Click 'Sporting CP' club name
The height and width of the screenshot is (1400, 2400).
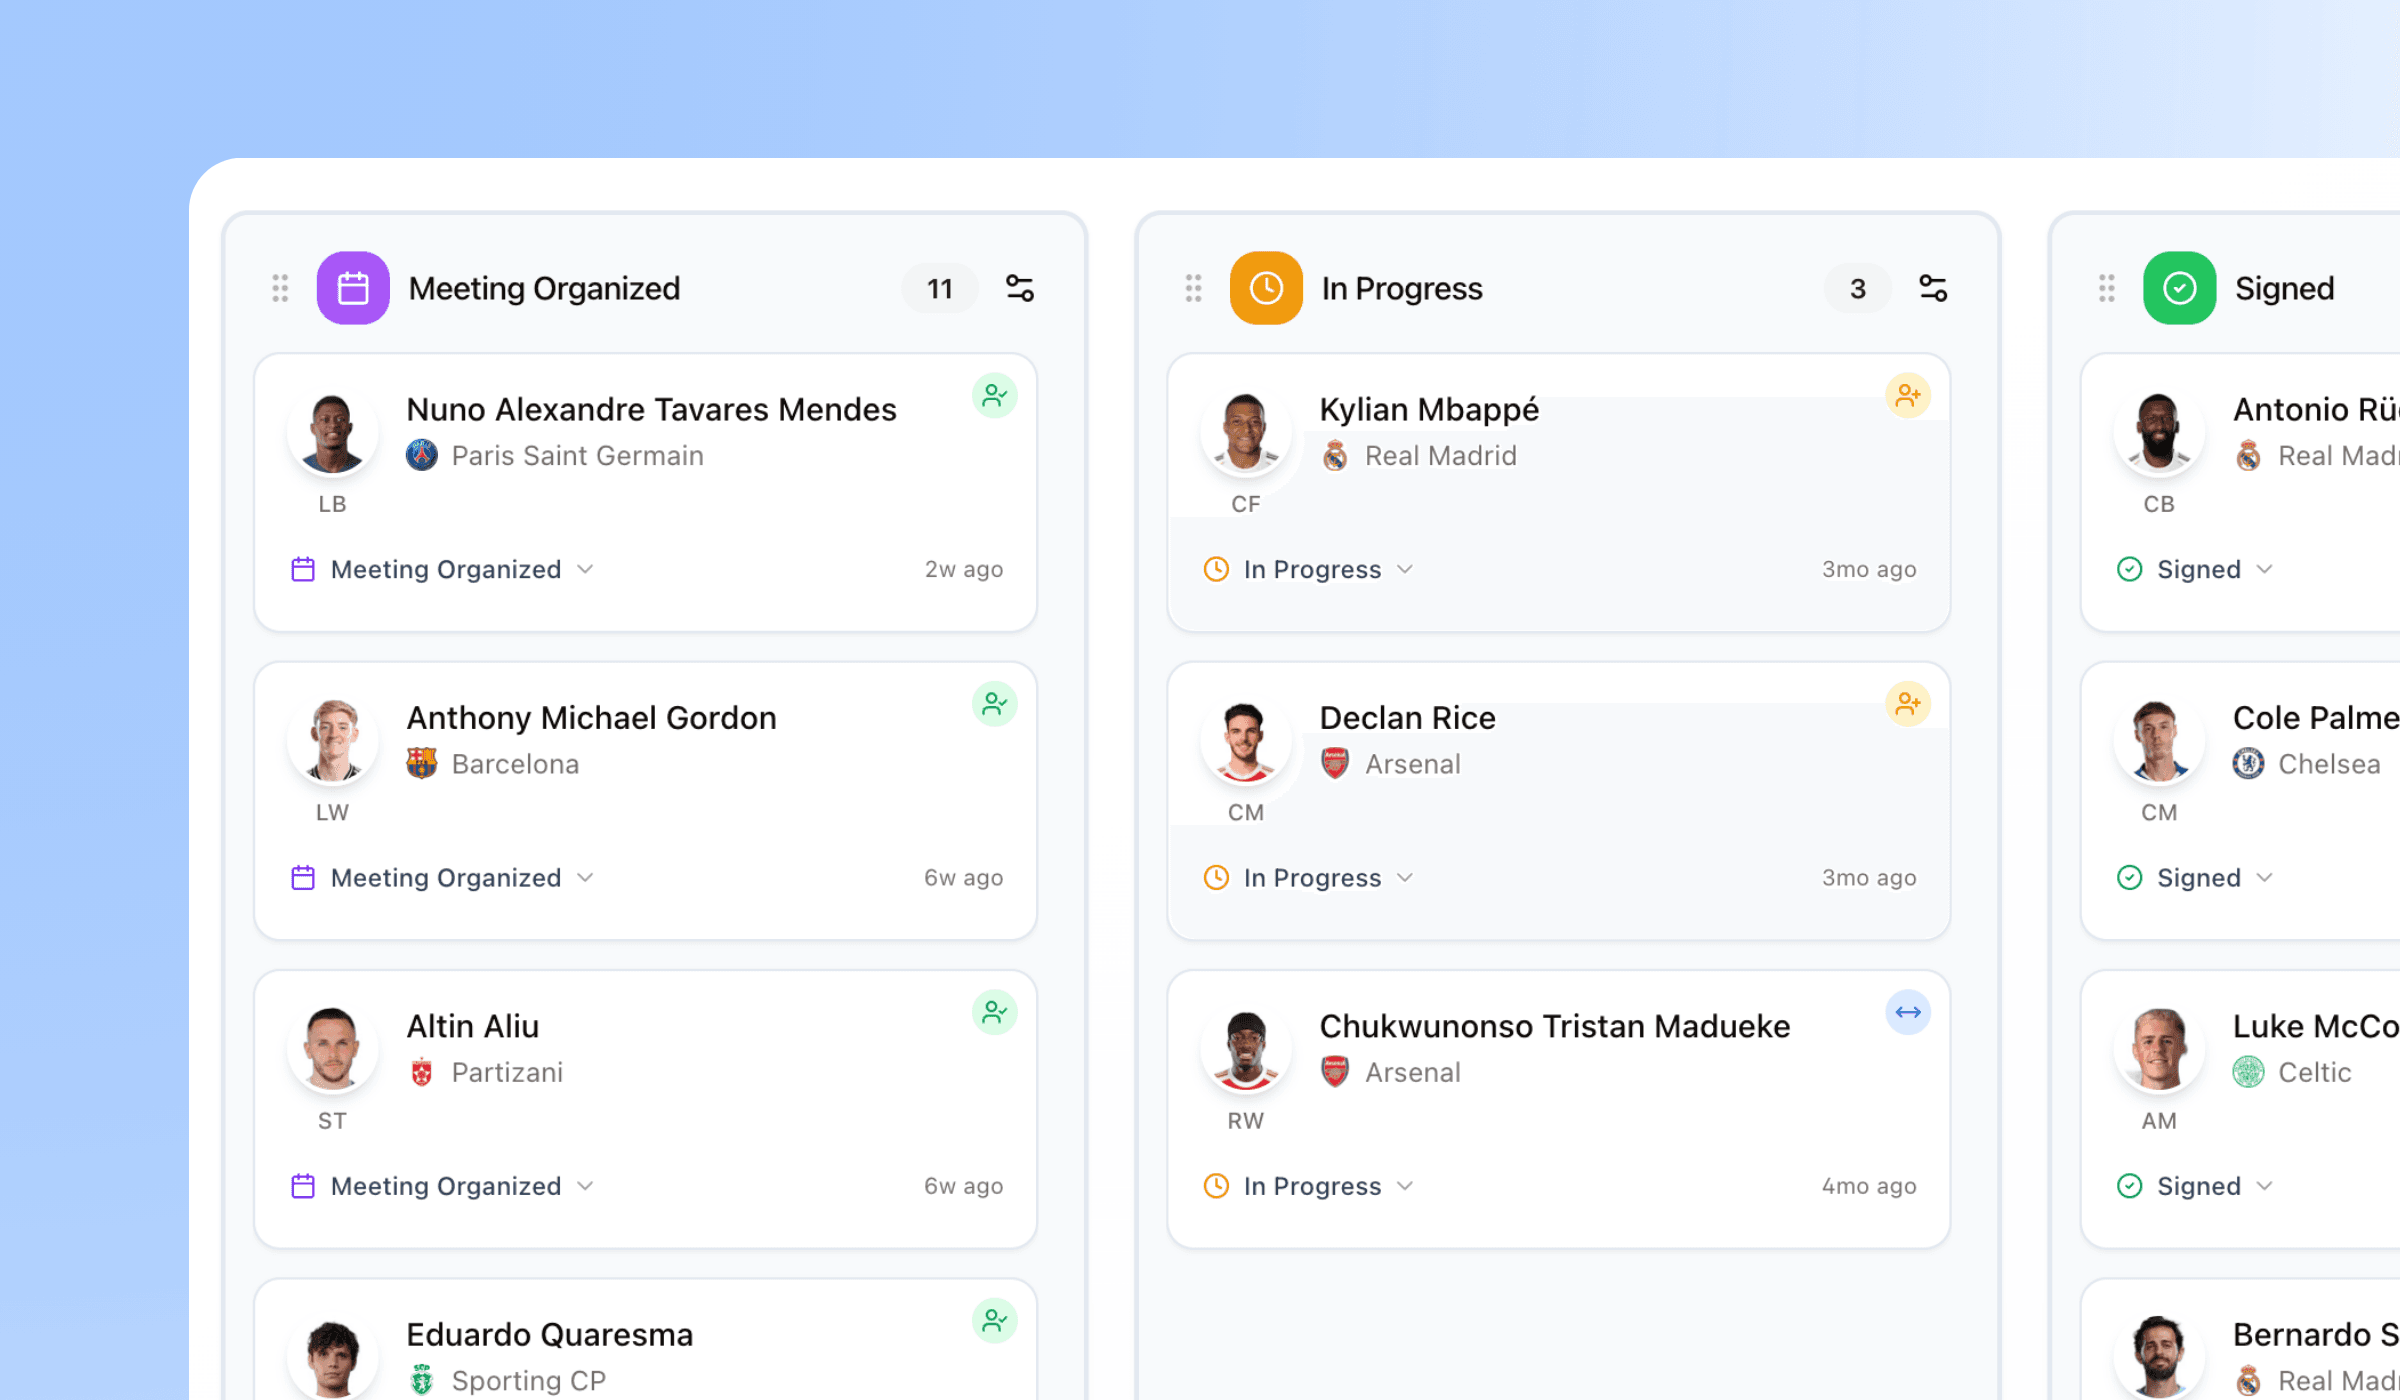(x=528, y=1380)
